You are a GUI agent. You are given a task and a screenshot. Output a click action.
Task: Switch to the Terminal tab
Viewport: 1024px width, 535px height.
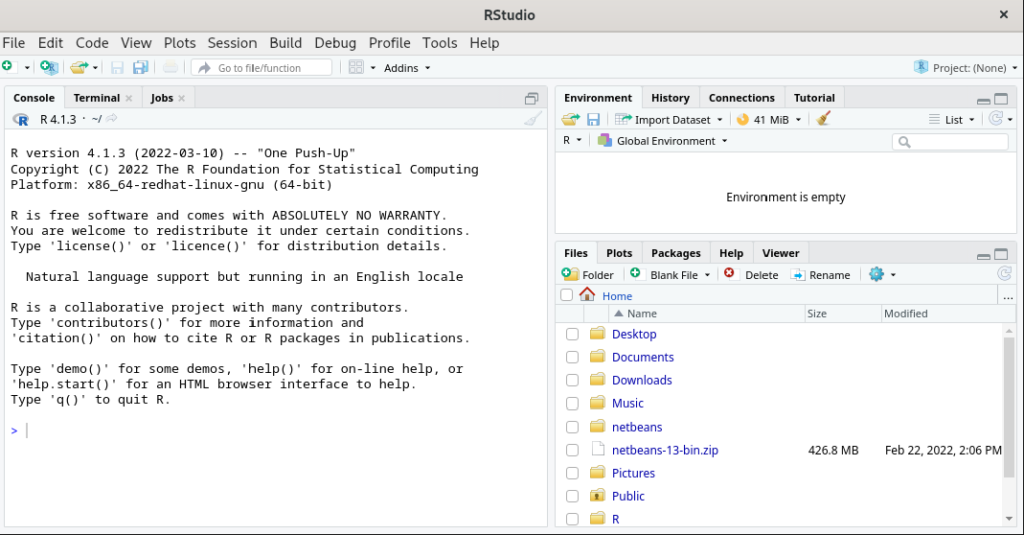(97, 98)
